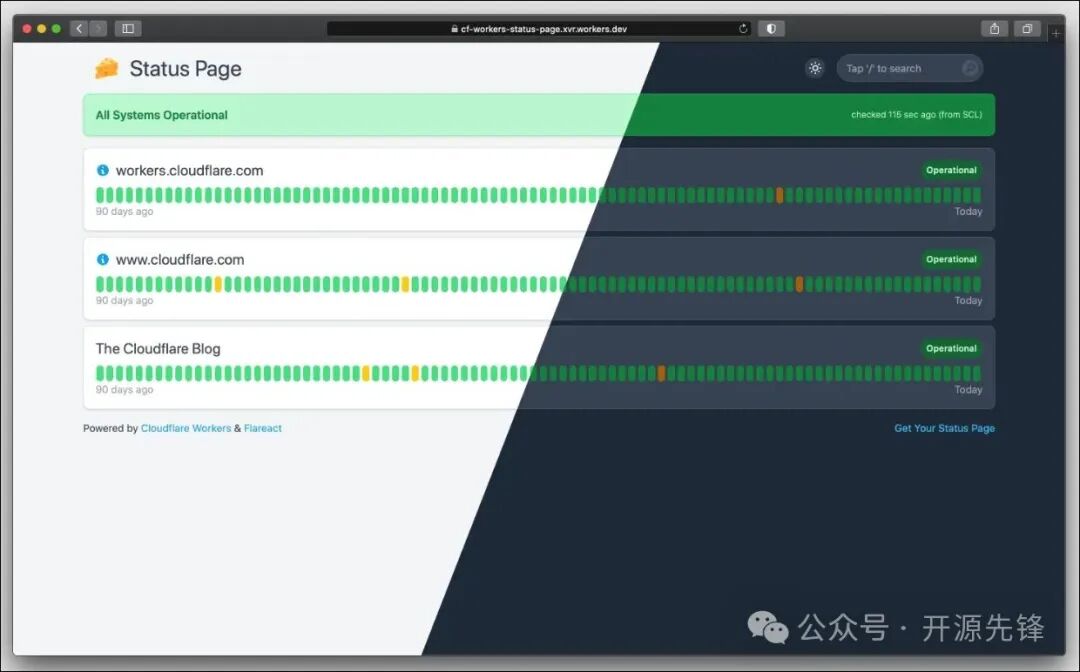
Task: Open the privacy report shield icon
Action: coord(771,28)
